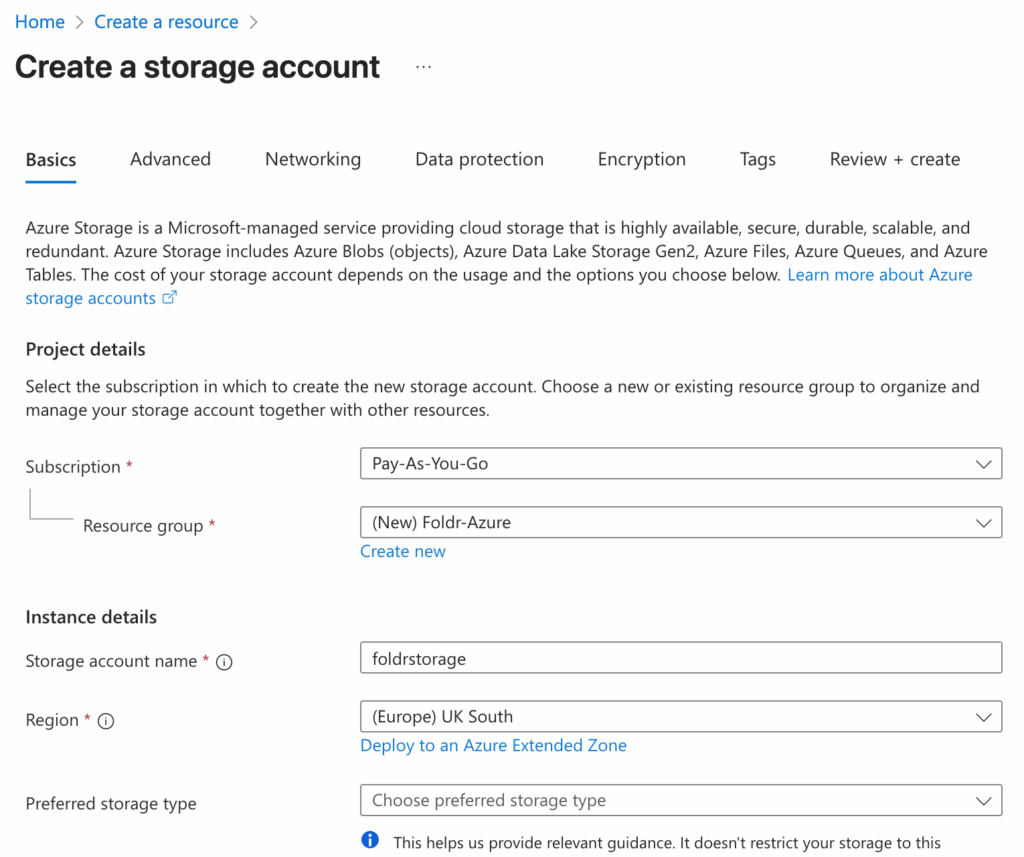Image resolution: width=1024 pixels, height=857 pixels.
Task: Open the ellipsis more options menu
Action: pyautogui.click(x=424, y=67)
